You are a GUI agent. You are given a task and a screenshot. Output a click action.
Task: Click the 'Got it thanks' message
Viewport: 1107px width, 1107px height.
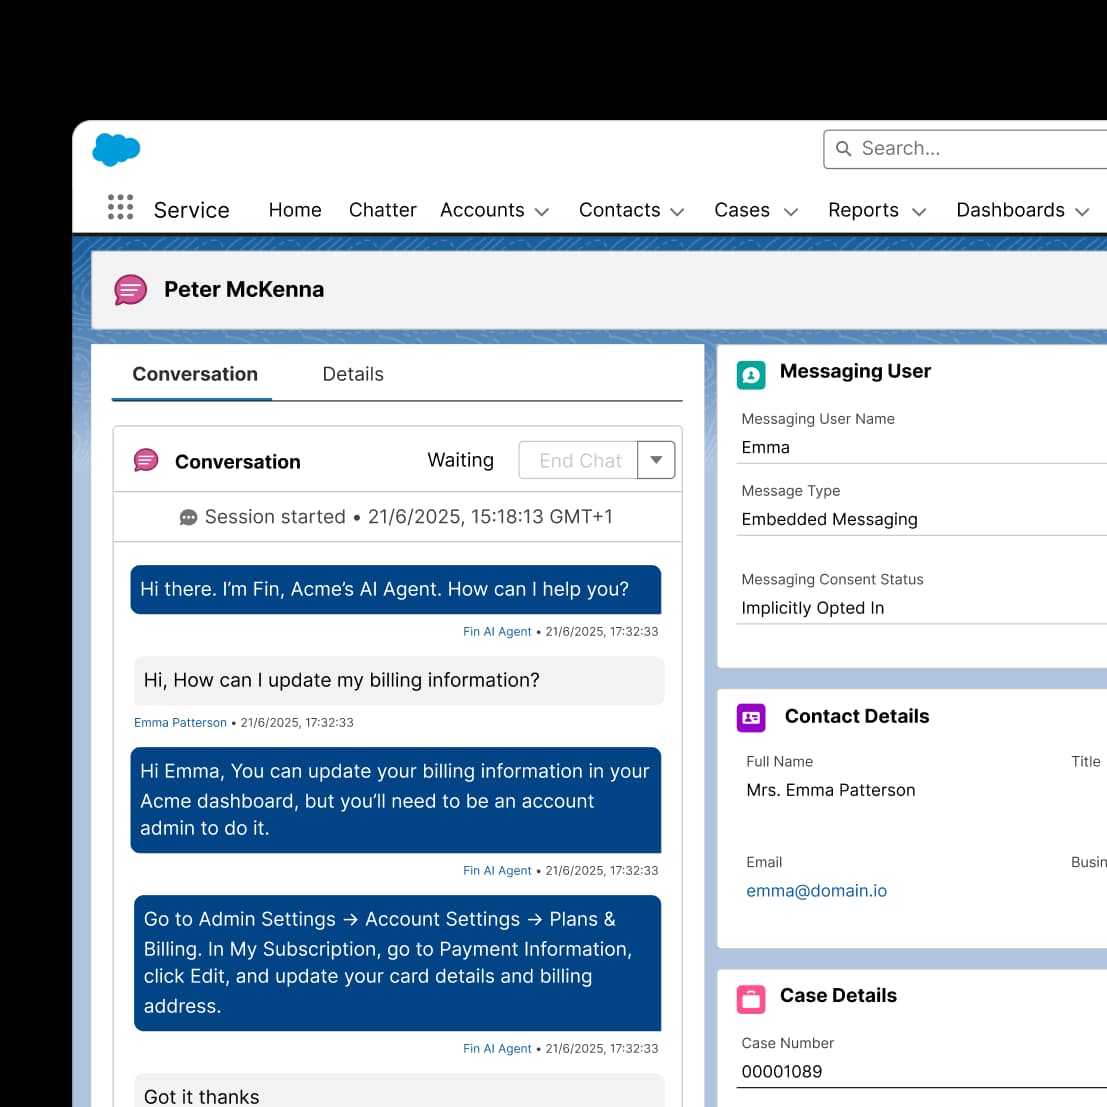click(399, 1091)
